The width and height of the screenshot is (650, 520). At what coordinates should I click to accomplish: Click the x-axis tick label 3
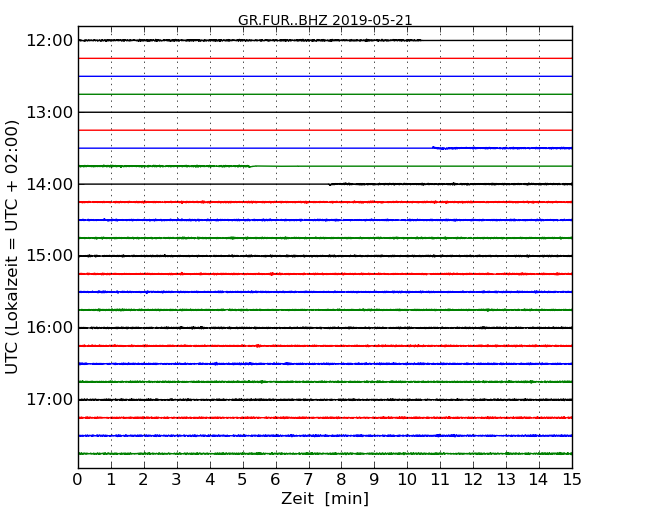pos(177,480)
